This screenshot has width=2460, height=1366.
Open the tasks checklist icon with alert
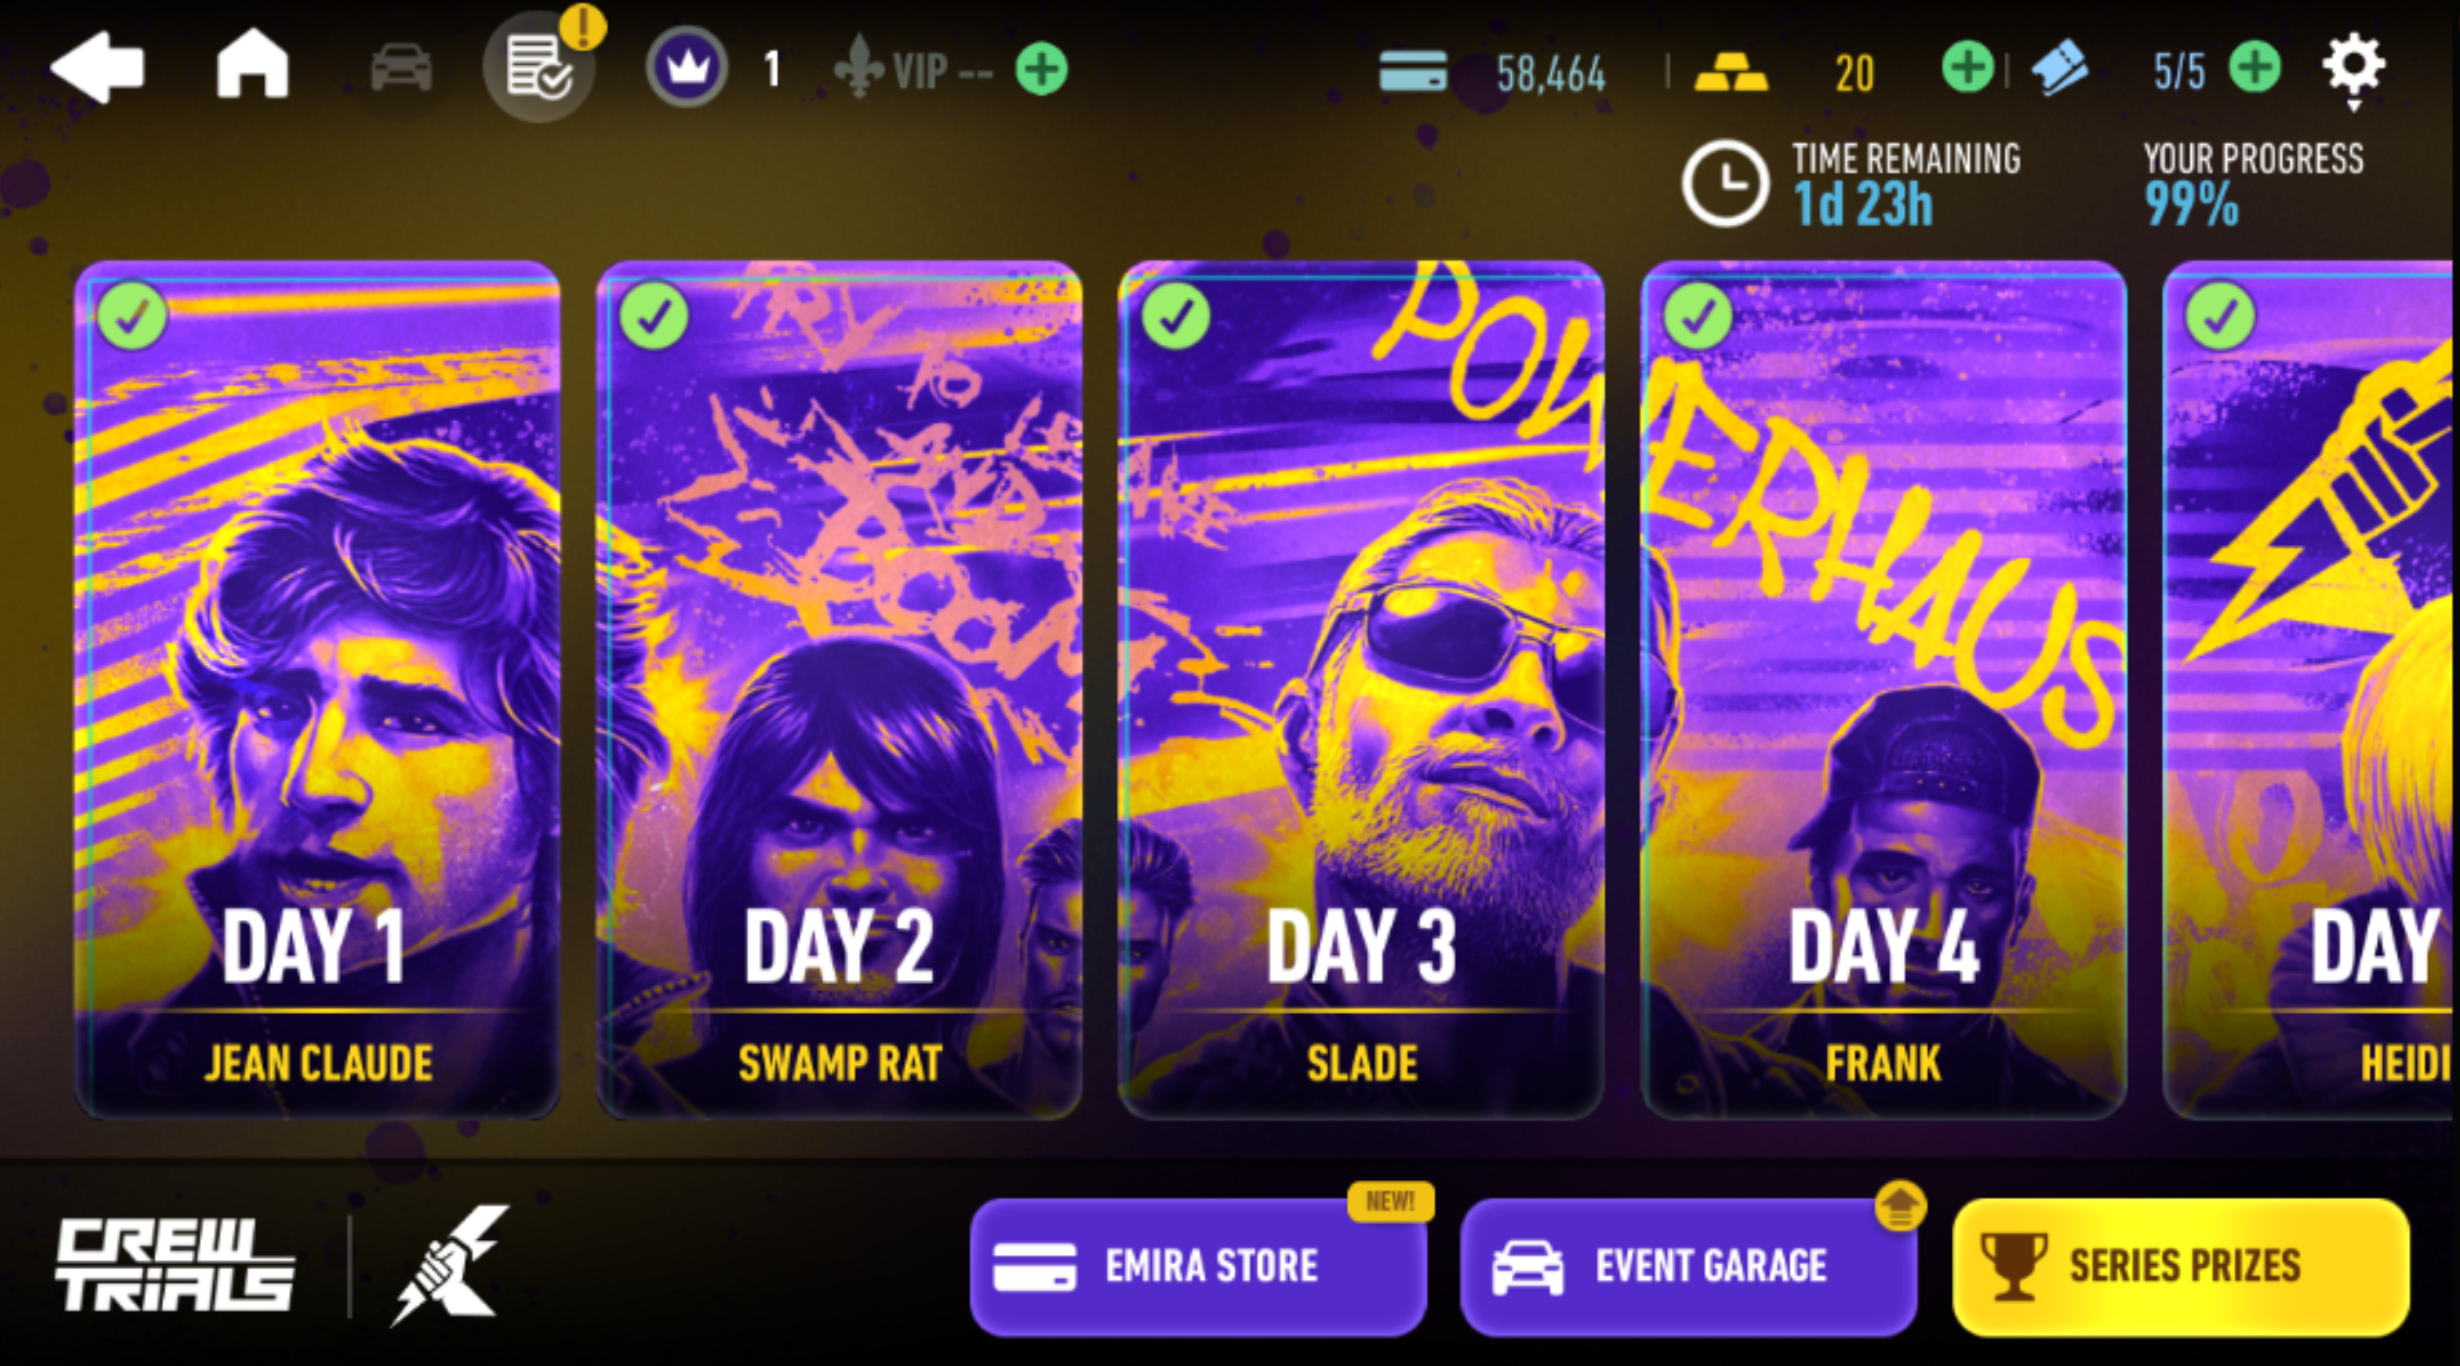pyautogui.click(x=539, y=66)
